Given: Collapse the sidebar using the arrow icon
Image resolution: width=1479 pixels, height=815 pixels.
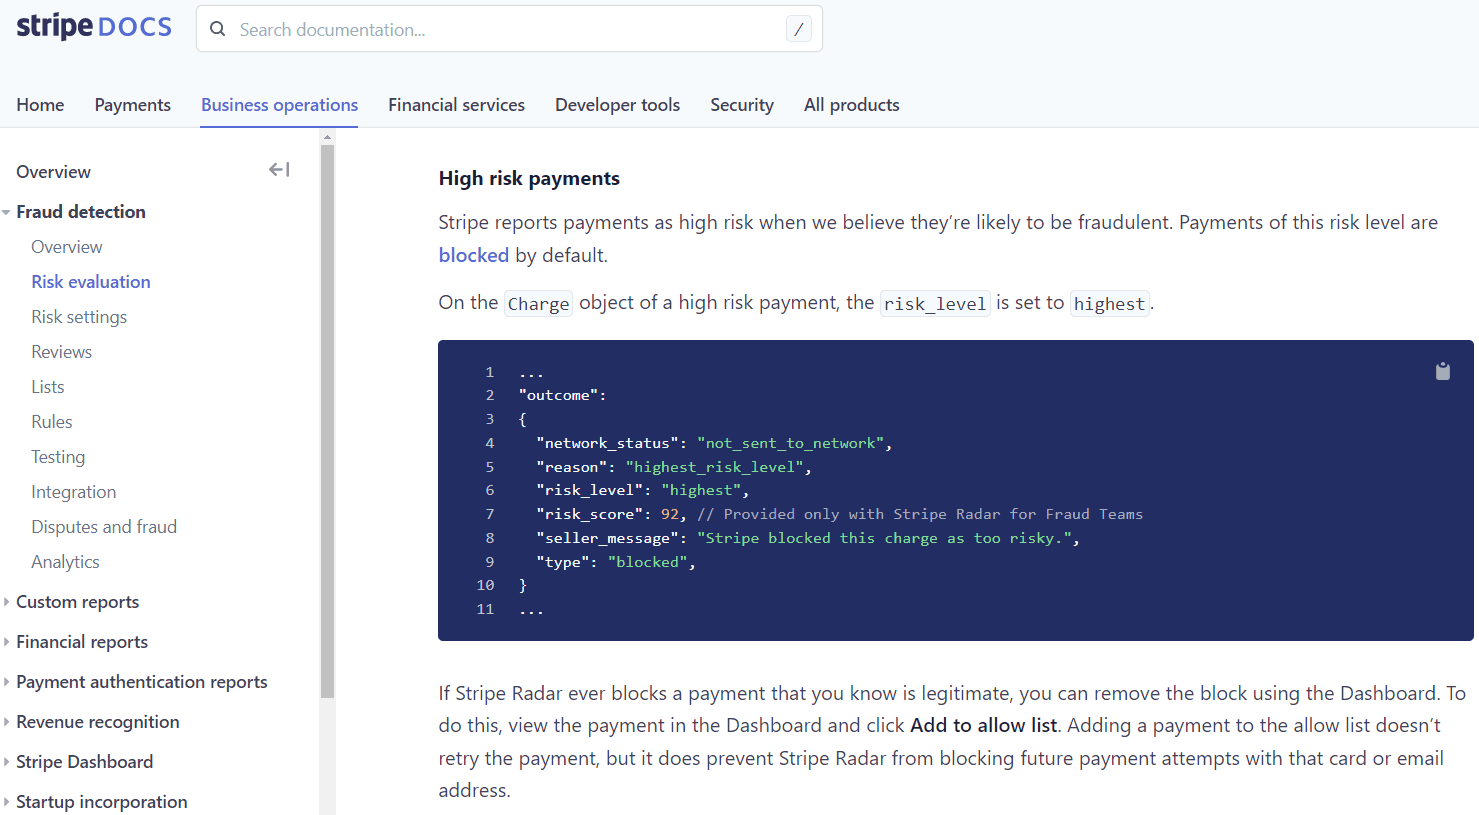Looking at the screenshot, I should (x=279, y=170).
